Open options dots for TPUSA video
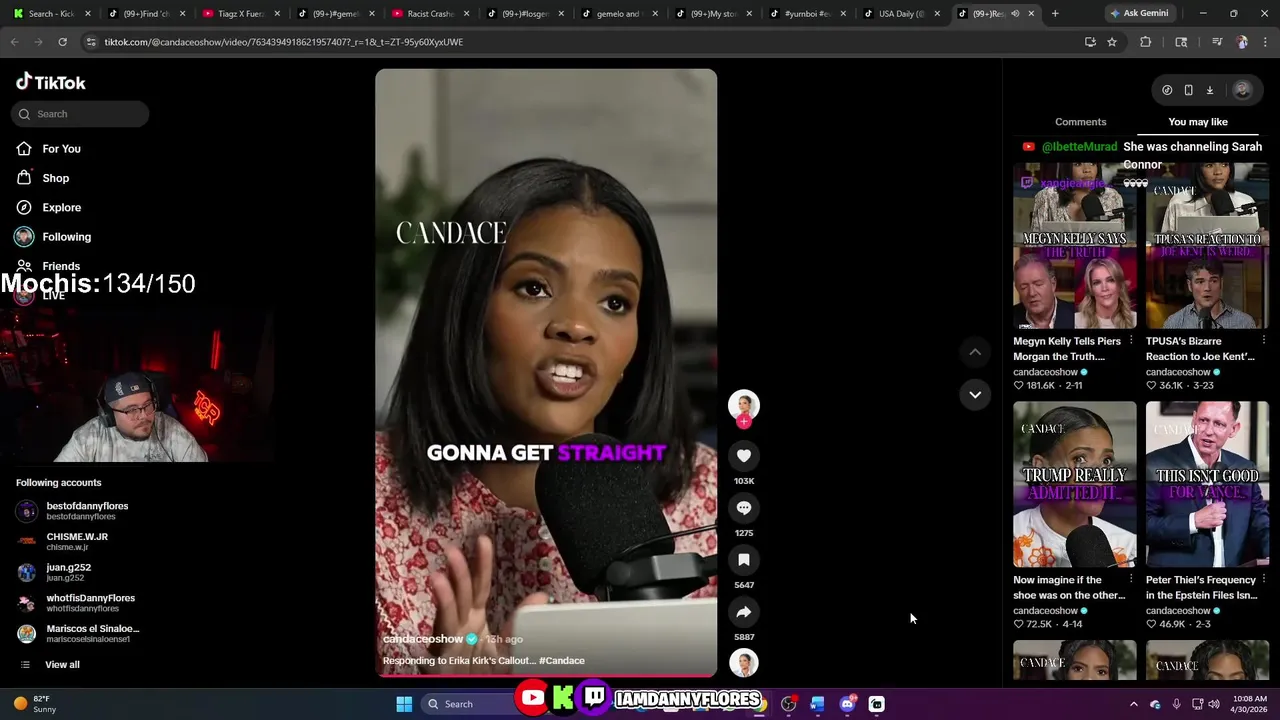The image size is (1280, 720). (1264, 341)
